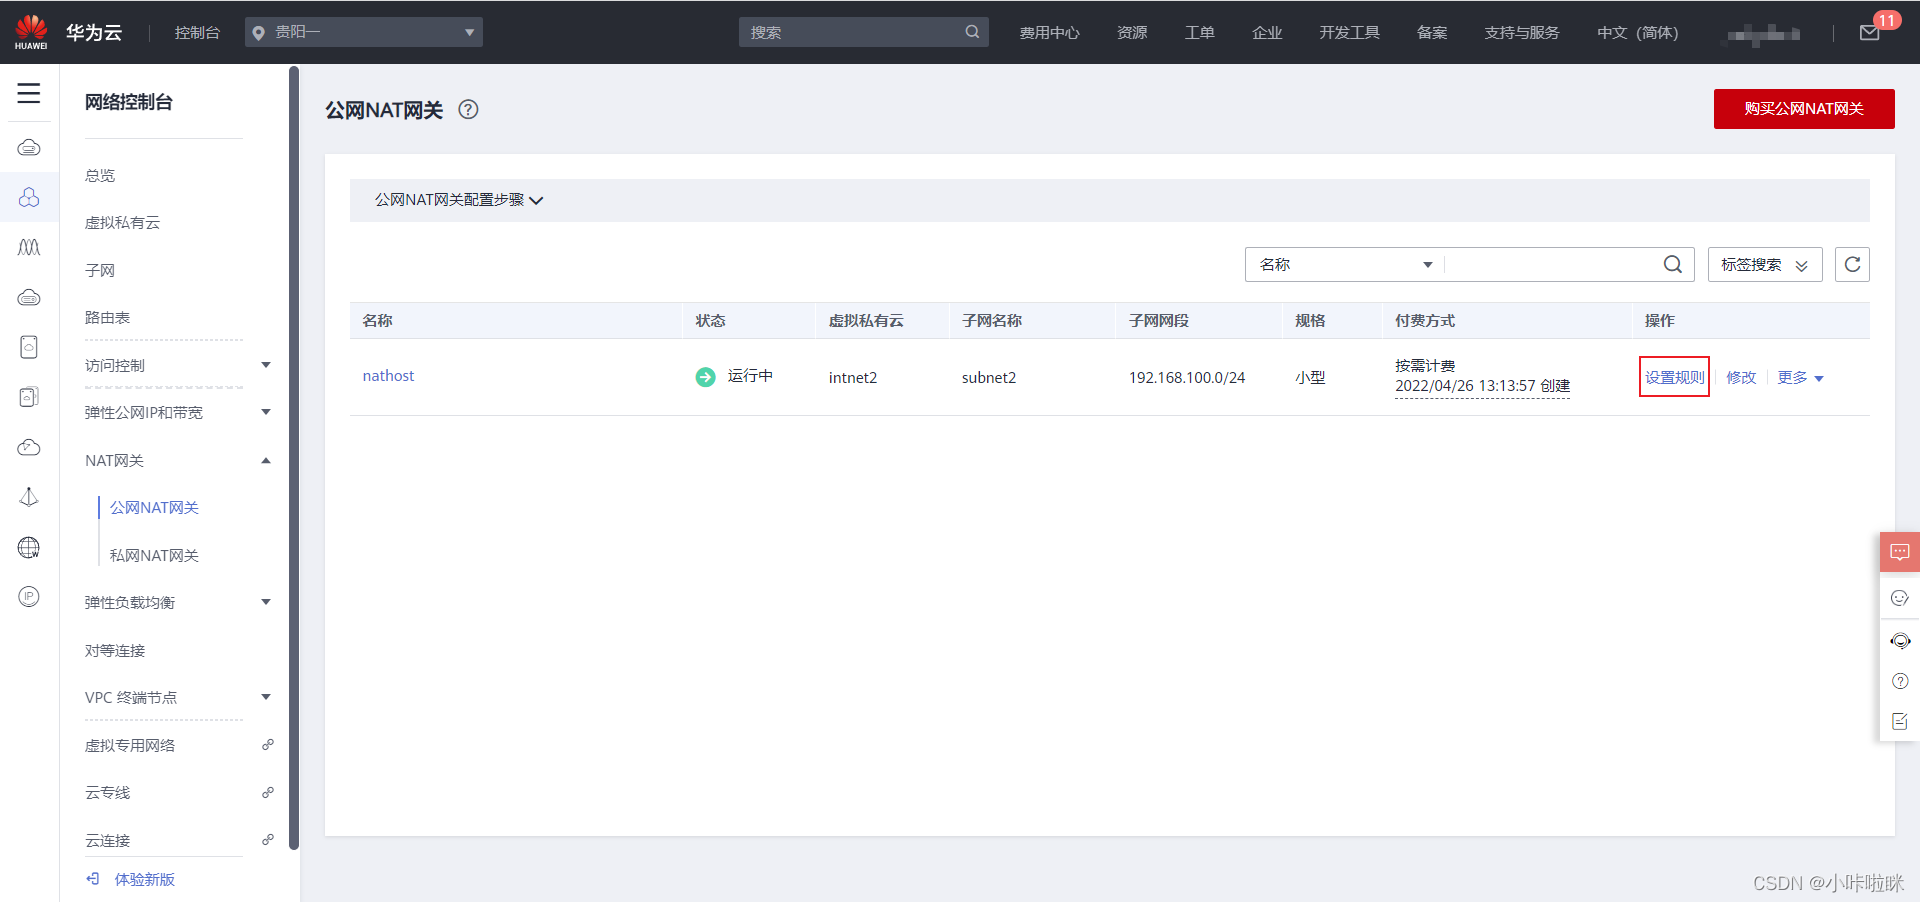Image resolution: width=1920 pixels, height=902 pixels.
Task: Open the 更多 actions dropdown
Action: click(x=1800, y=378)
